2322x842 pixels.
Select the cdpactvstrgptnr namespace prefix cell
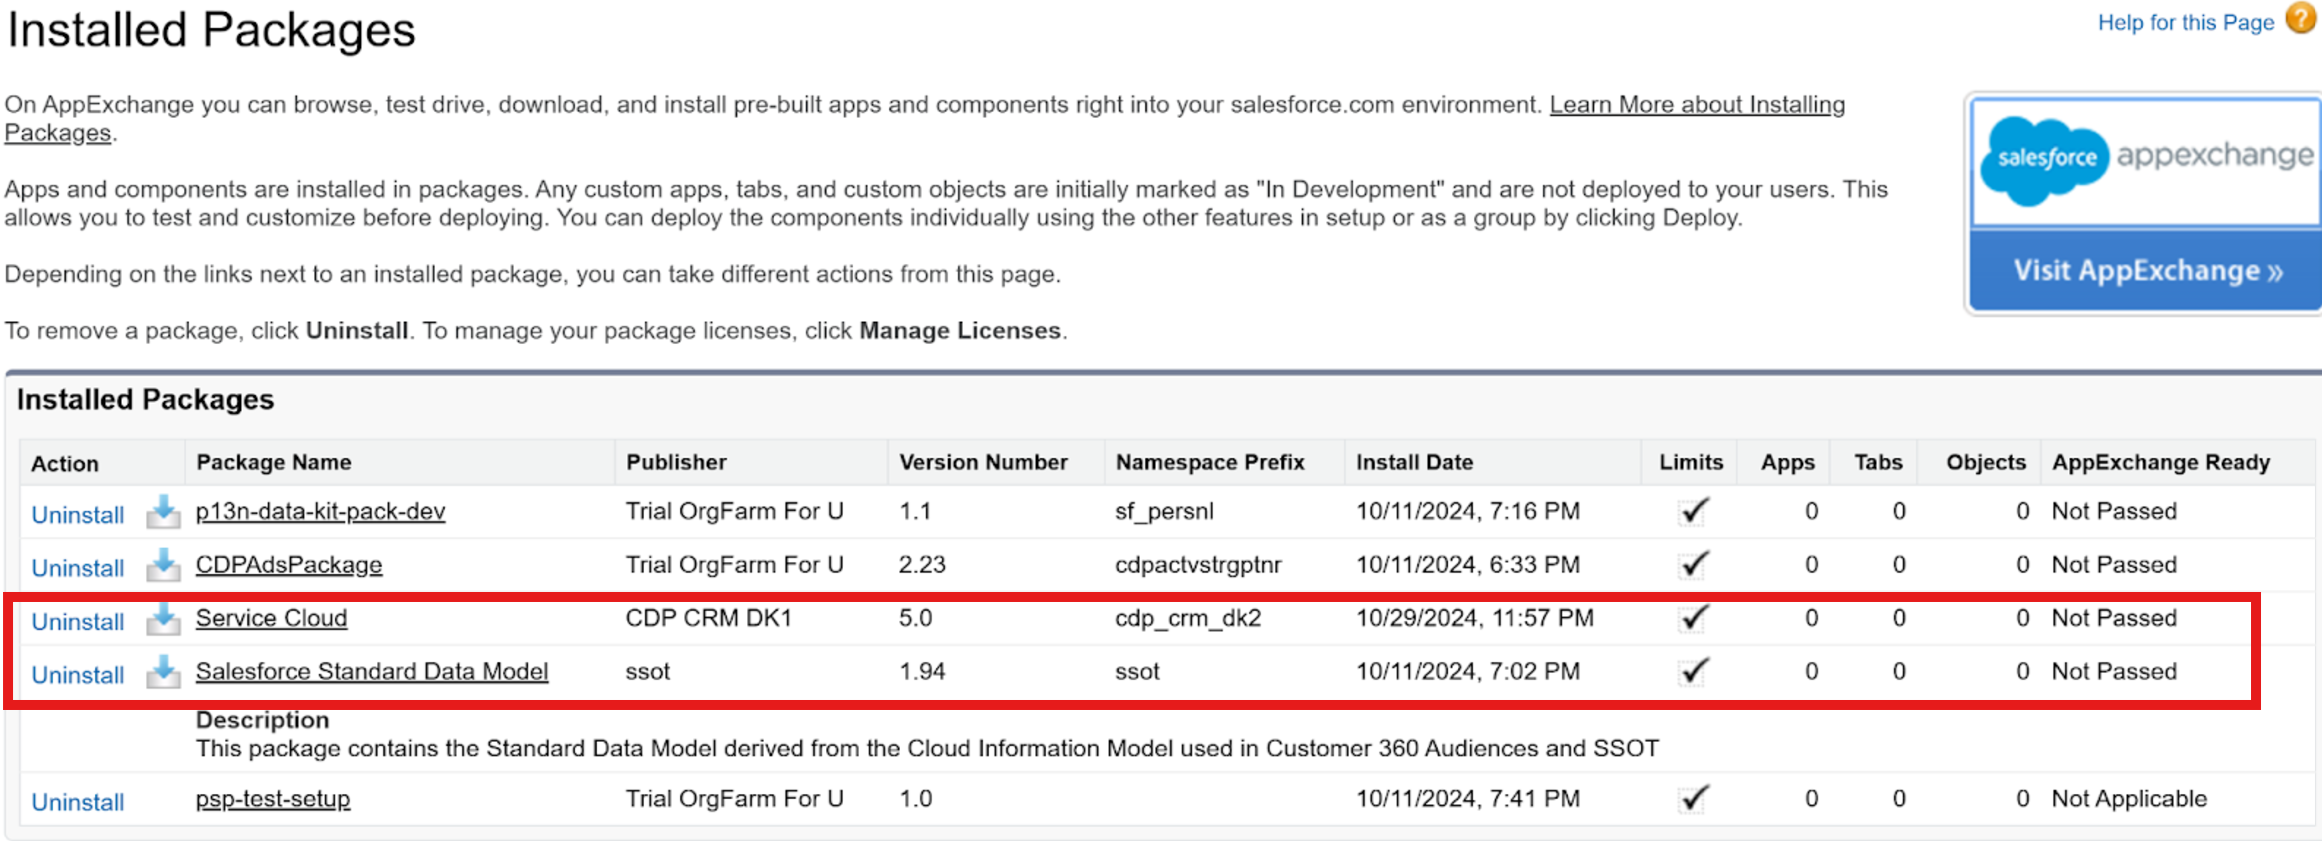pos(1198,565)
